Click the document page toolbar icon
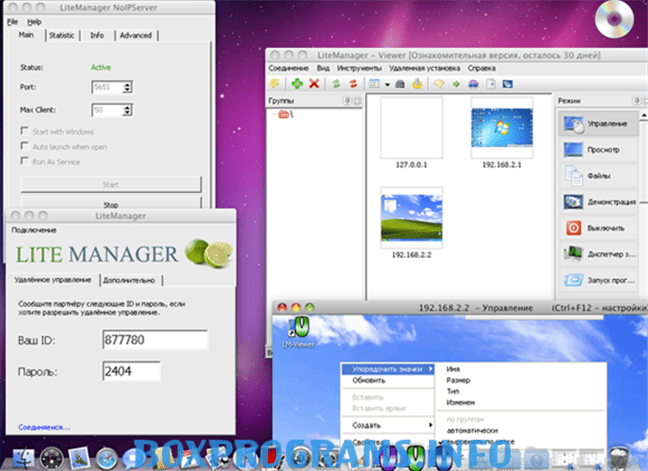The width and height of the screenshot is (648, 471). click(x=491, y=84)
